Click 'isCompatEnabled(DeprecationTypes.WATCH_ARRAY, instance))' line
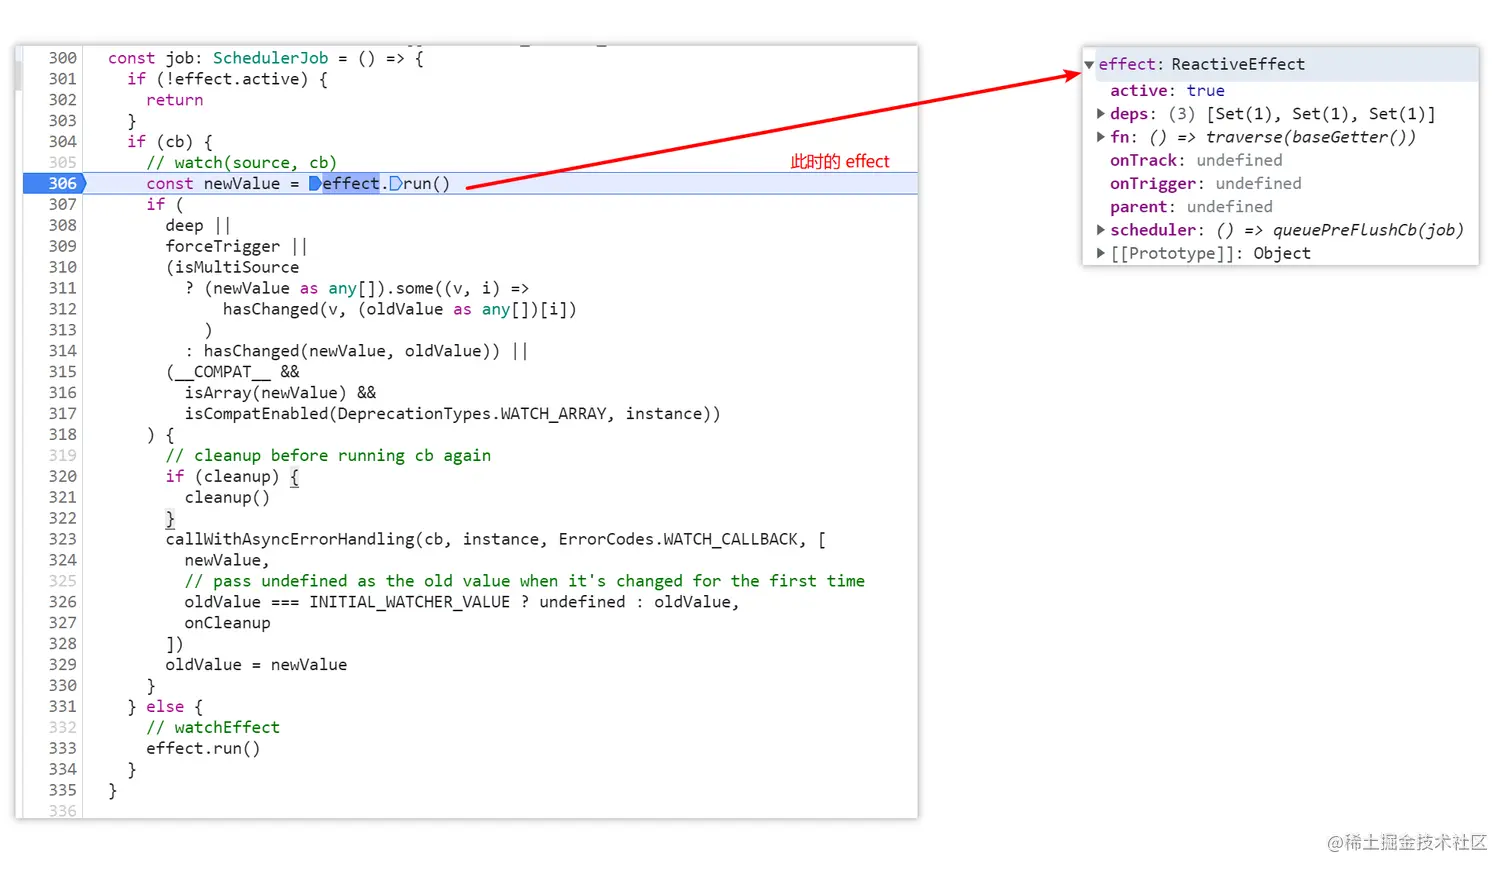Screen dimensions: 1512x877 pos(452,414)
